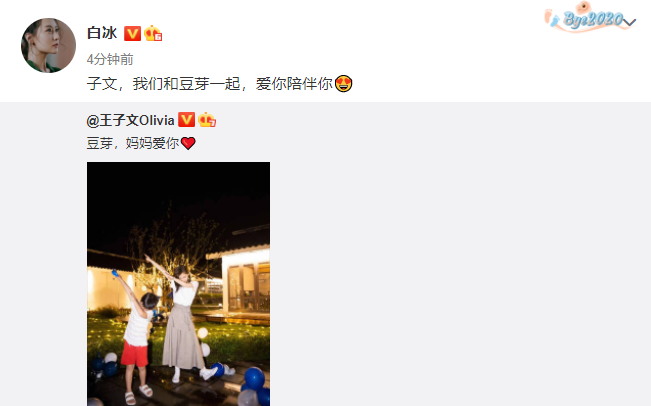Open the 白冰 username link
The image size is (651, 406).
[102, 33]
